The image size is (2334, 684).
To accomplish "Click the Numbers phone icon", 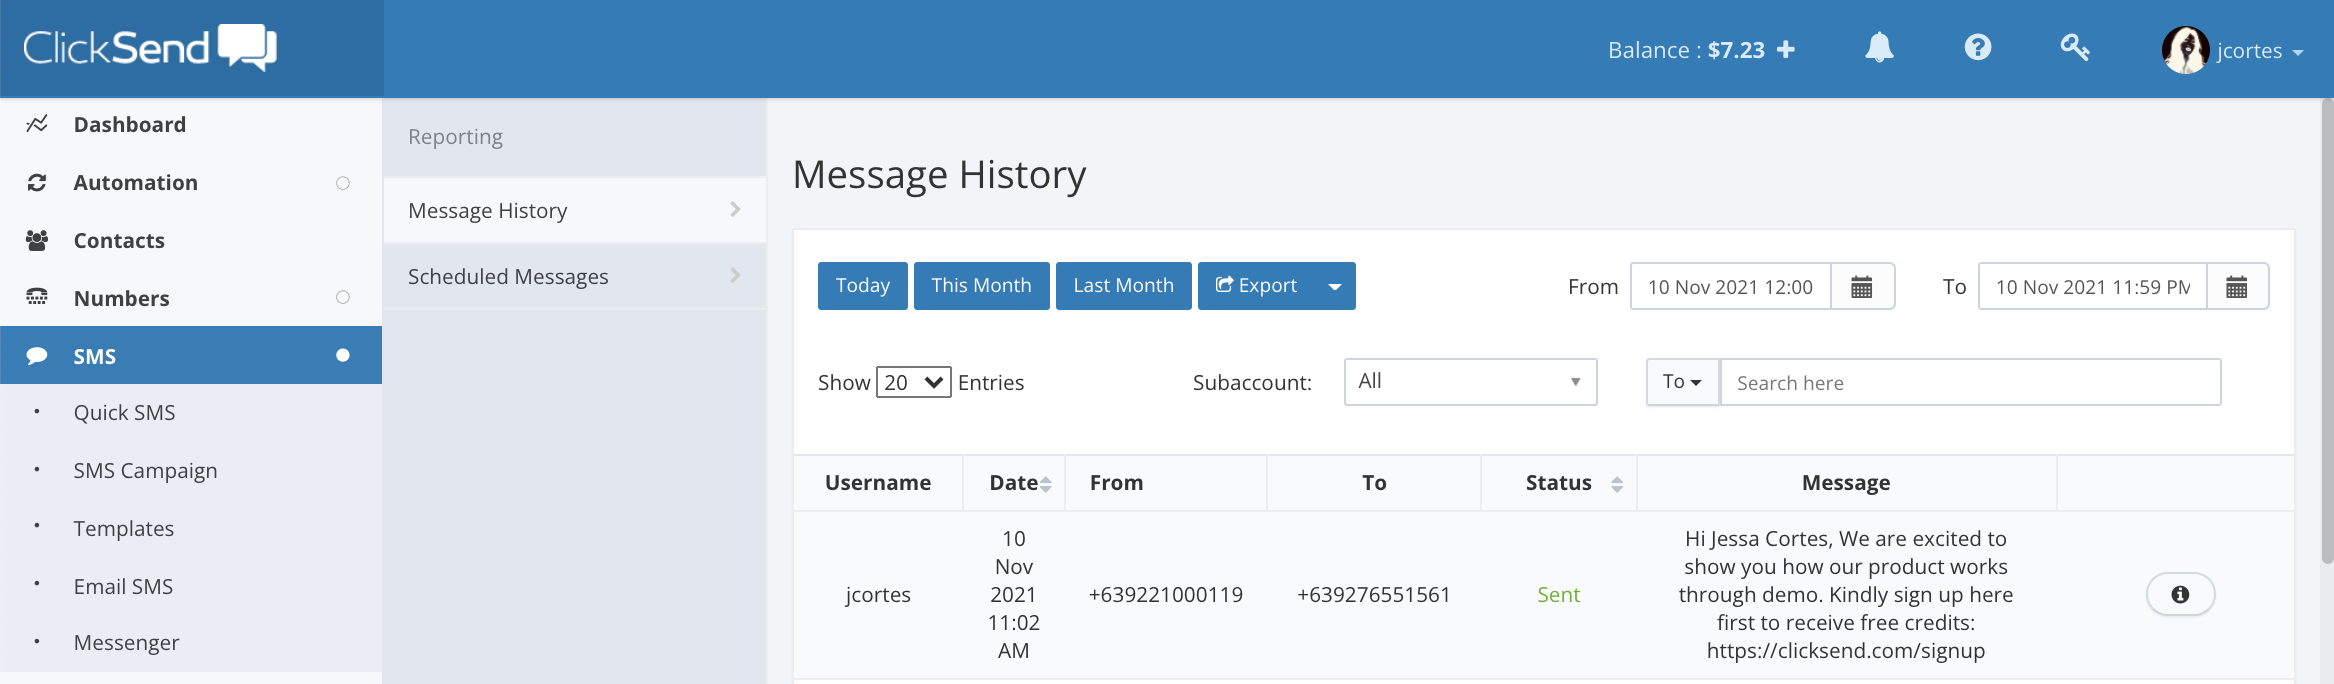I will [x=37, y=297].
